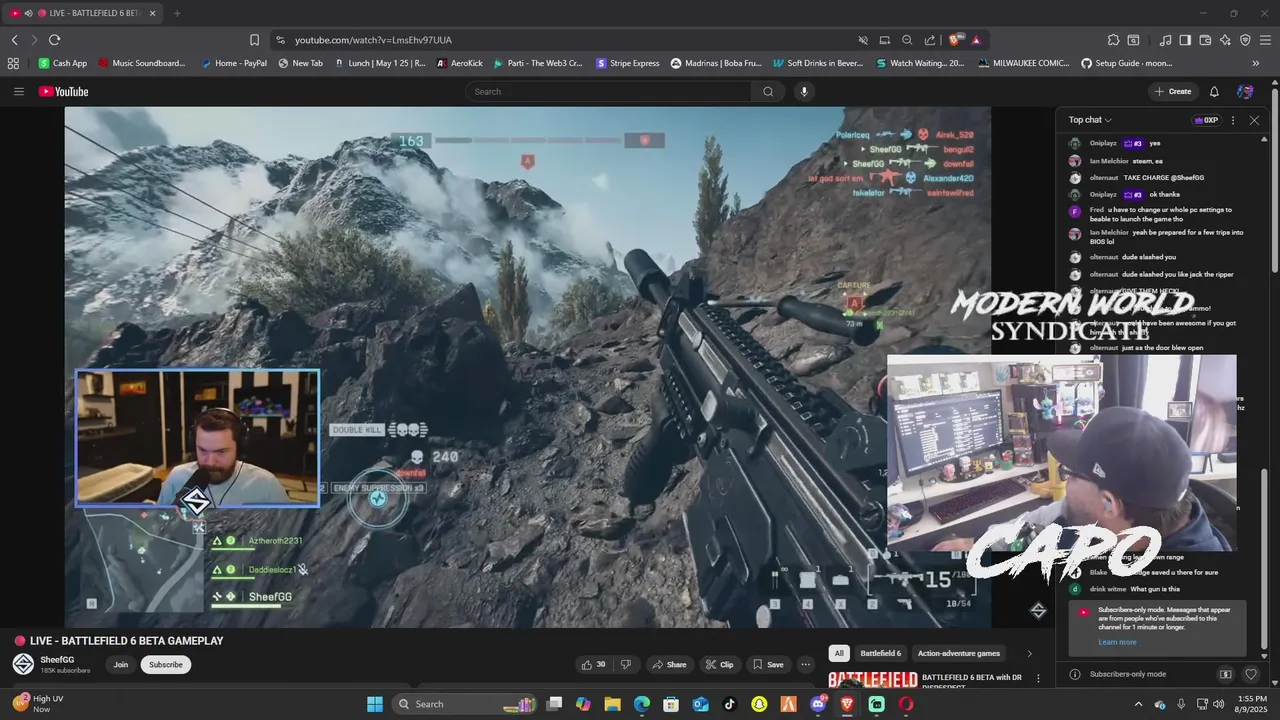The width and height of the screenshot is (1280, 720).
Task: Click the chat info icon beside Subscribers-only mode
Action: point(1075,674)
